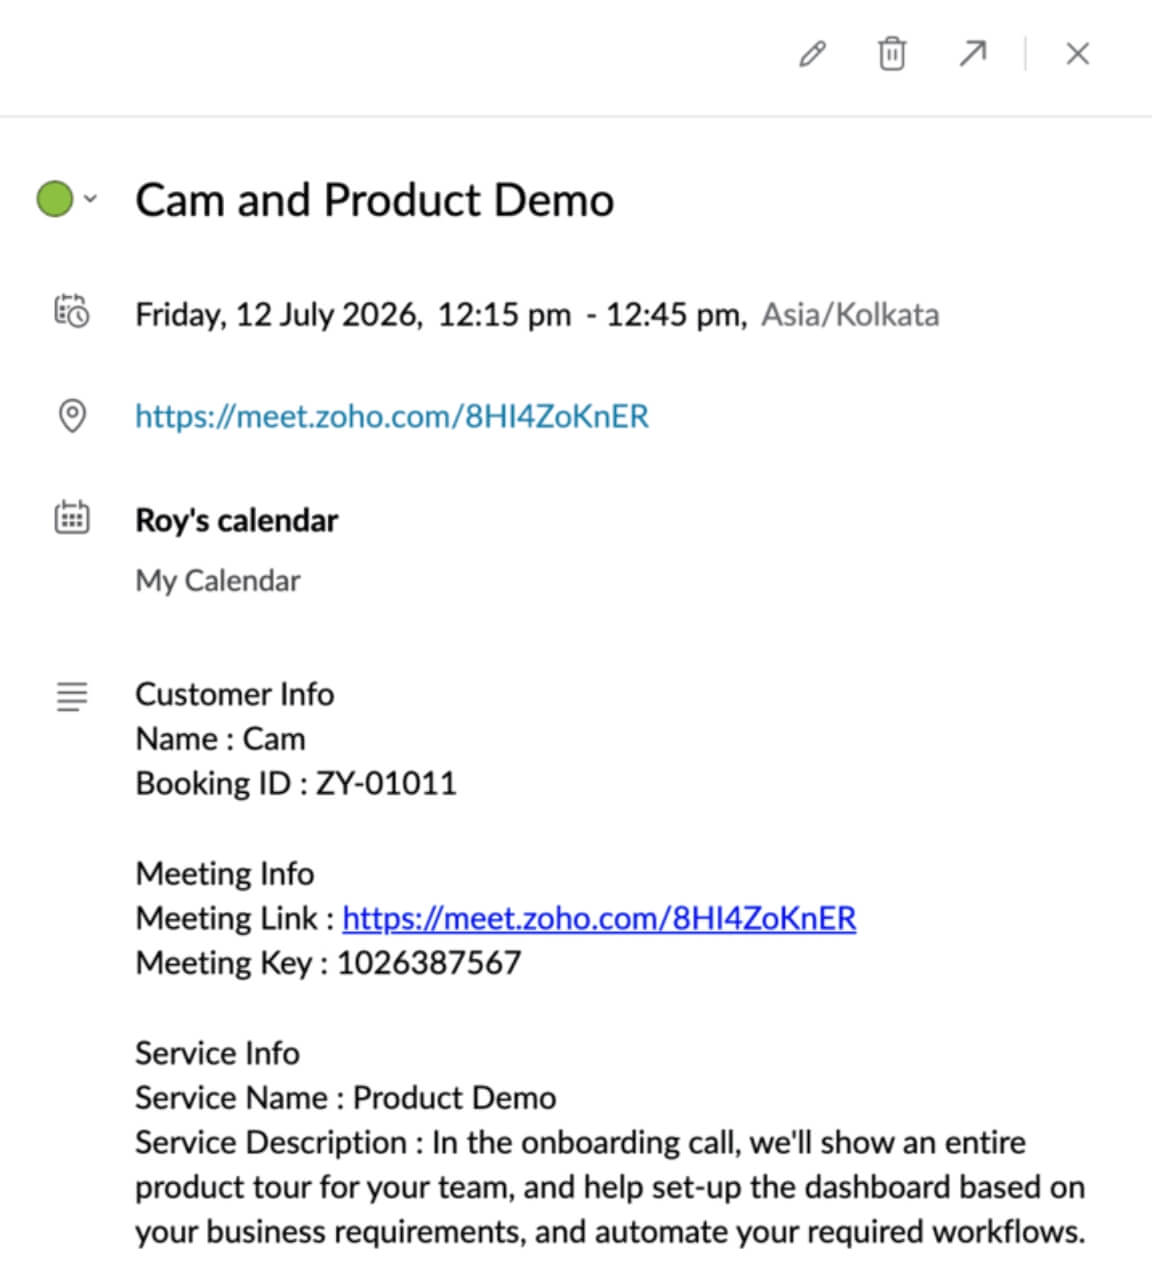Open the Meeting Link URL in description
The height and width of the screenshot is (1284, 1152).
click(599, 918)
